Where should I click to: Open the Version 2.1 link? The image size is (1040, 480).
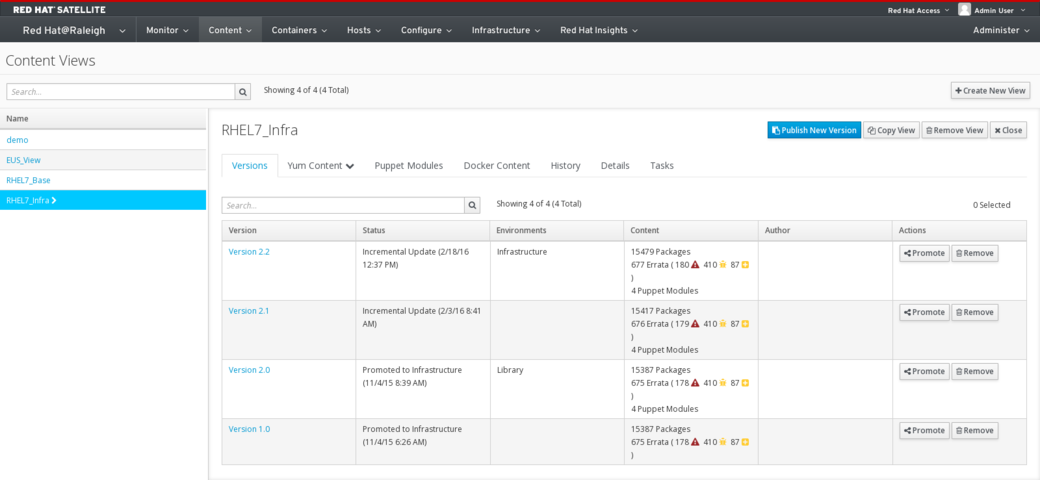click(249, 311)
